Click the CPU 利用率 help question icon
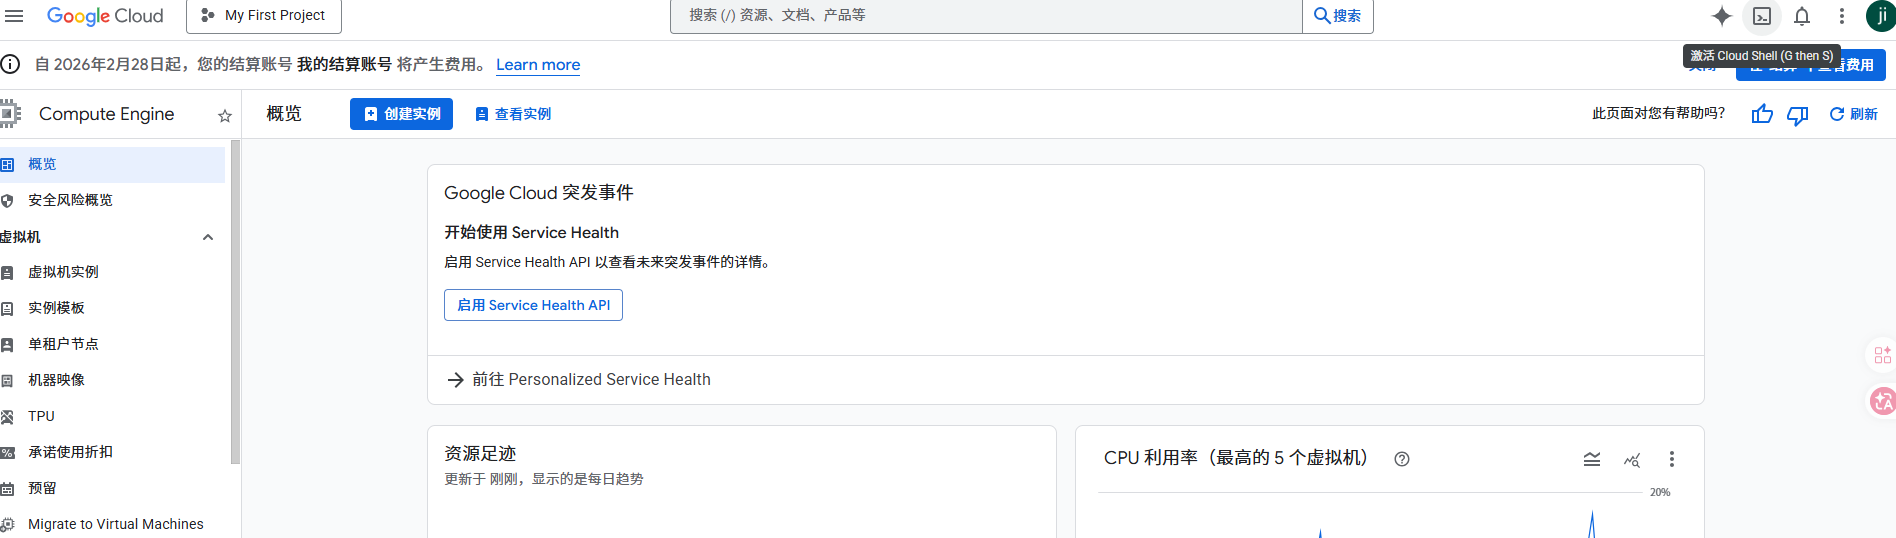This screenshot has width=1896, height=538. (1402, 459)
